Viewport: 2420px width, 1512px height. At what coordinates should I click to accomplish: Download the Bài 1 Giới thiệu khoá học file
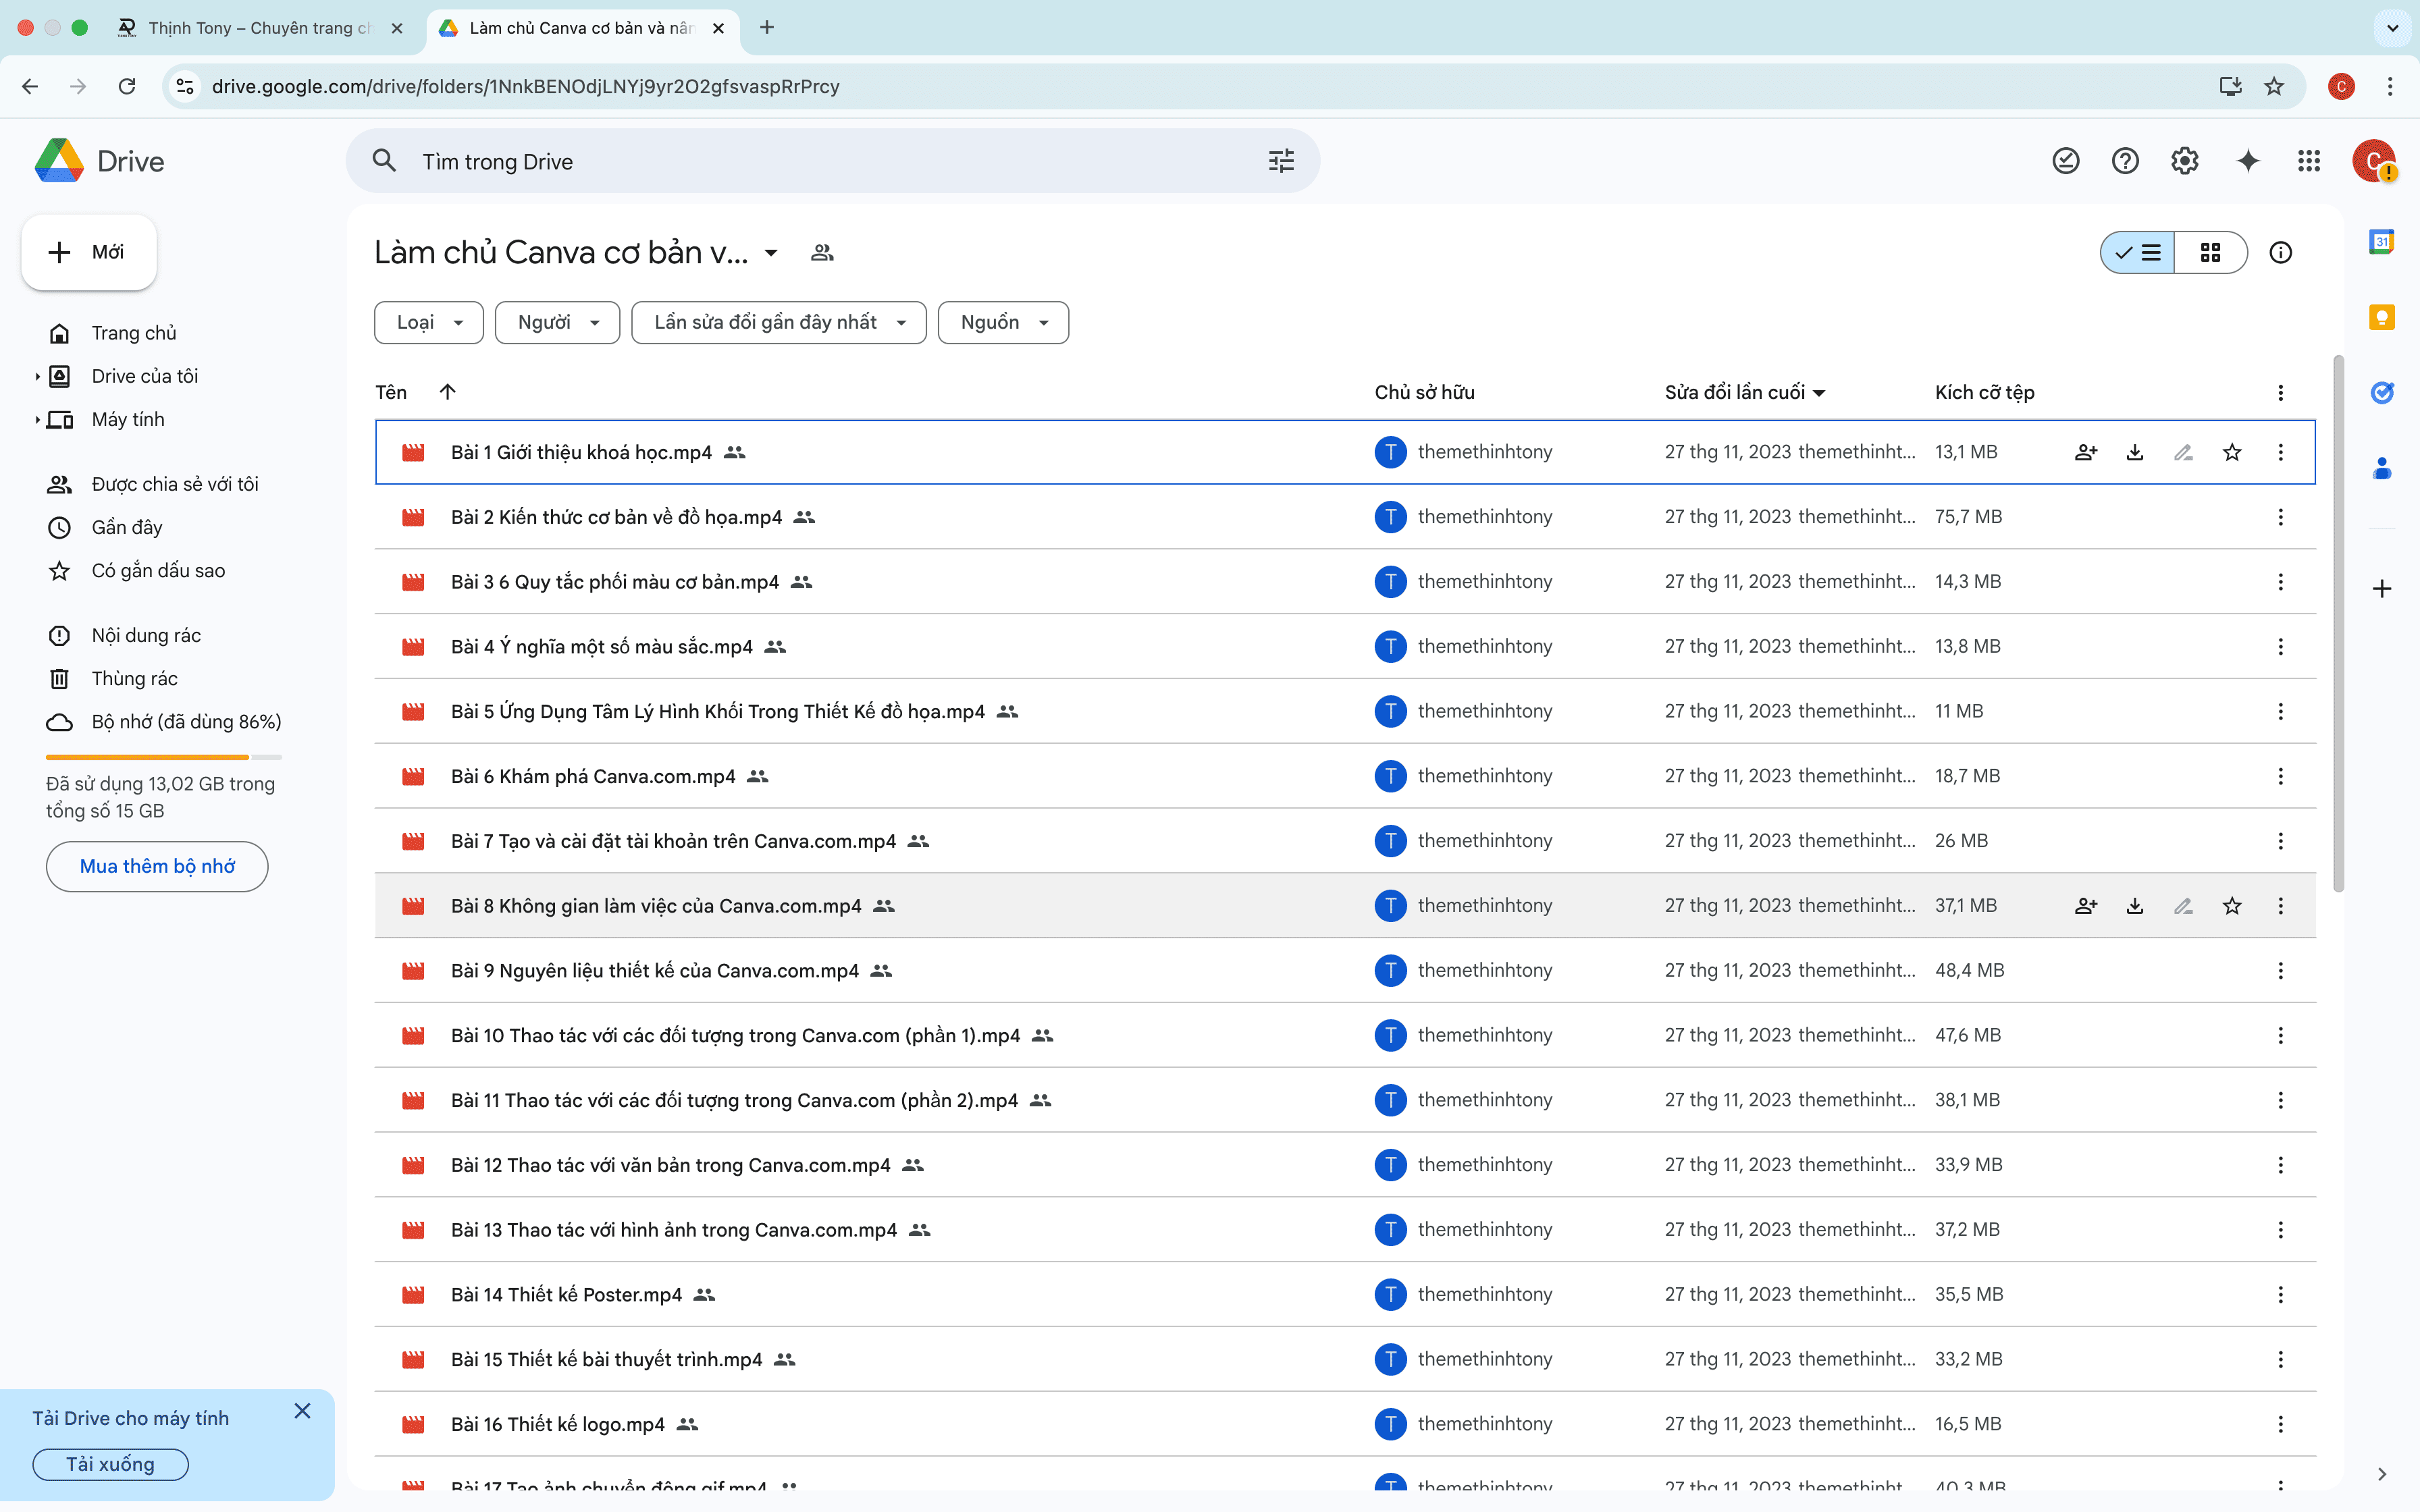tap(2135, 453)
